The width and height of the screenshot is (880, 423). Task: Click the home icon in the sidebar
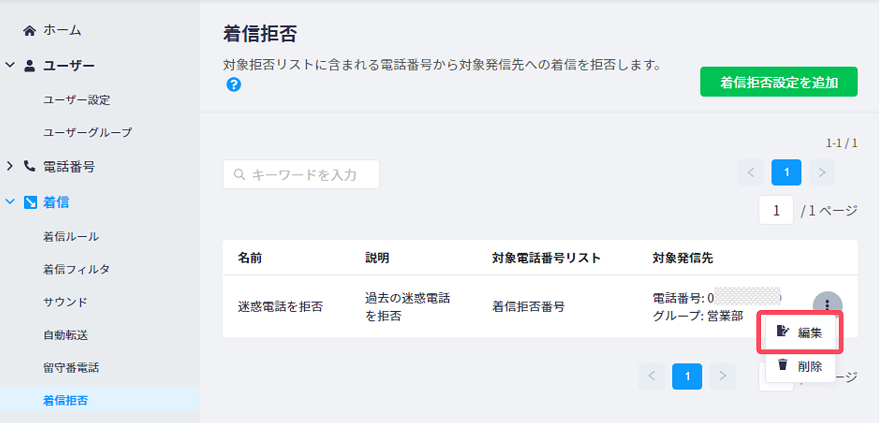click(29, 30)
